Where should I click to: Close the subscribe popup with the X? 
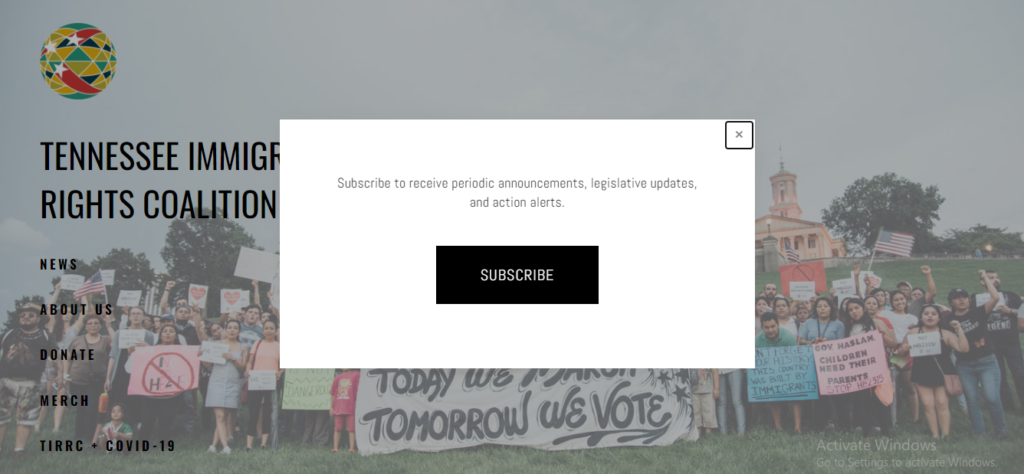pyautogui.click(x=739, y=135)
